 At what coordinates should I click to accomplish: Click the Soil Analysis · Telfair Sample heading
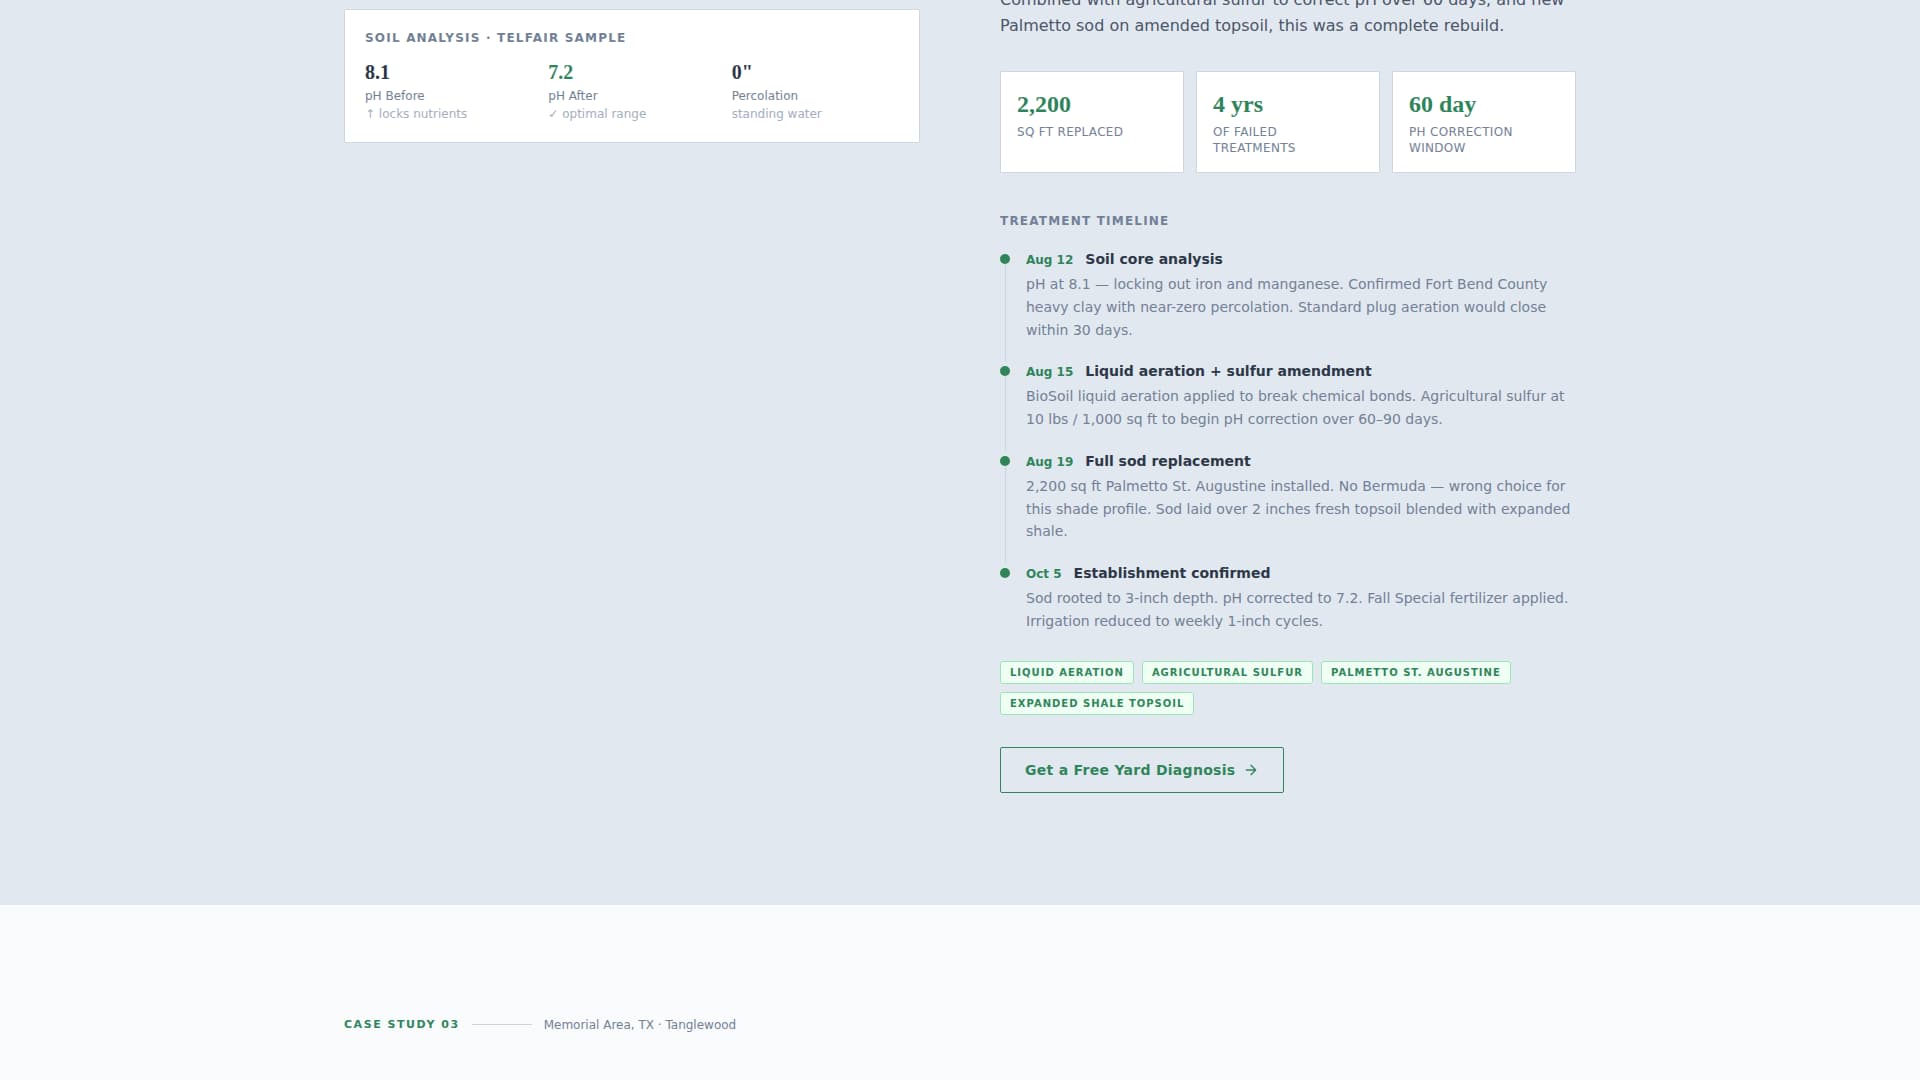click(x=495, y=37)
